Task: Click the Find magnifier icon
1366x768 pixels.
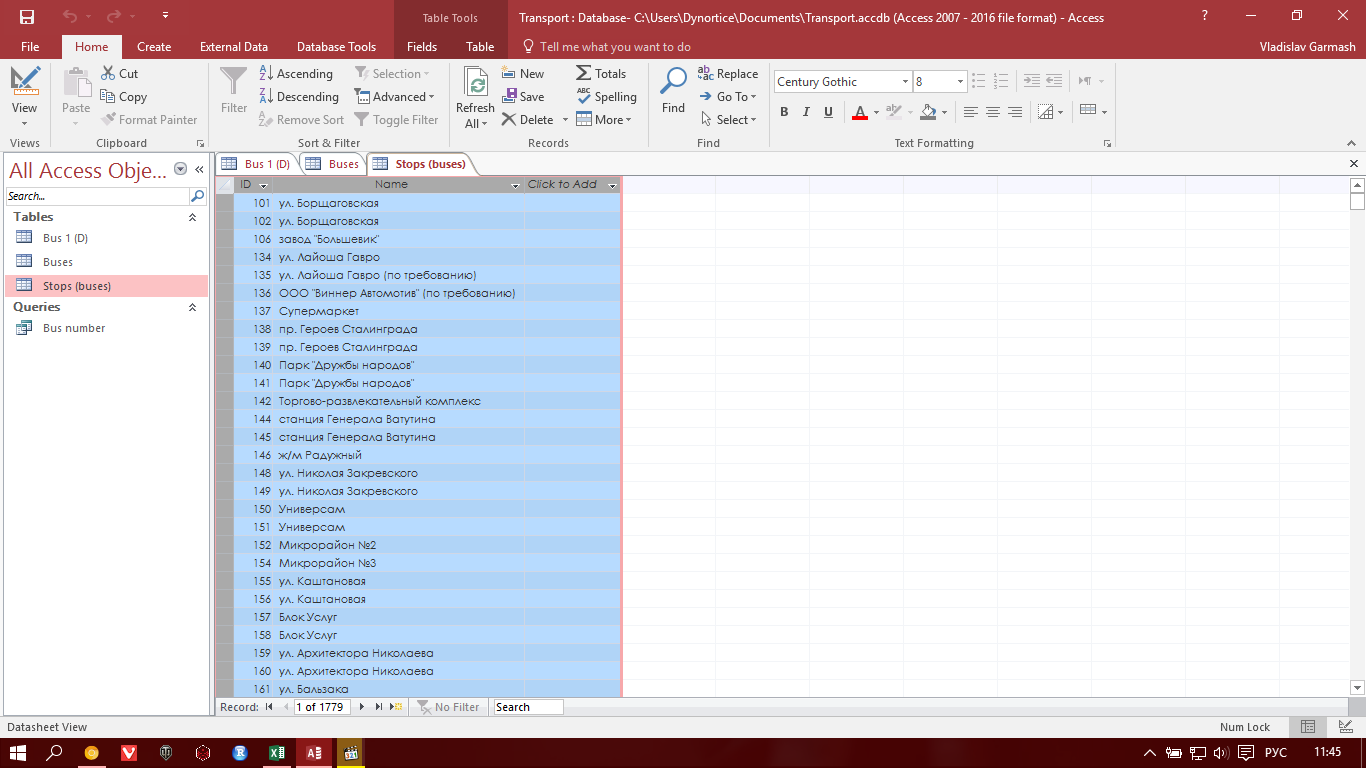Action: 674,81
